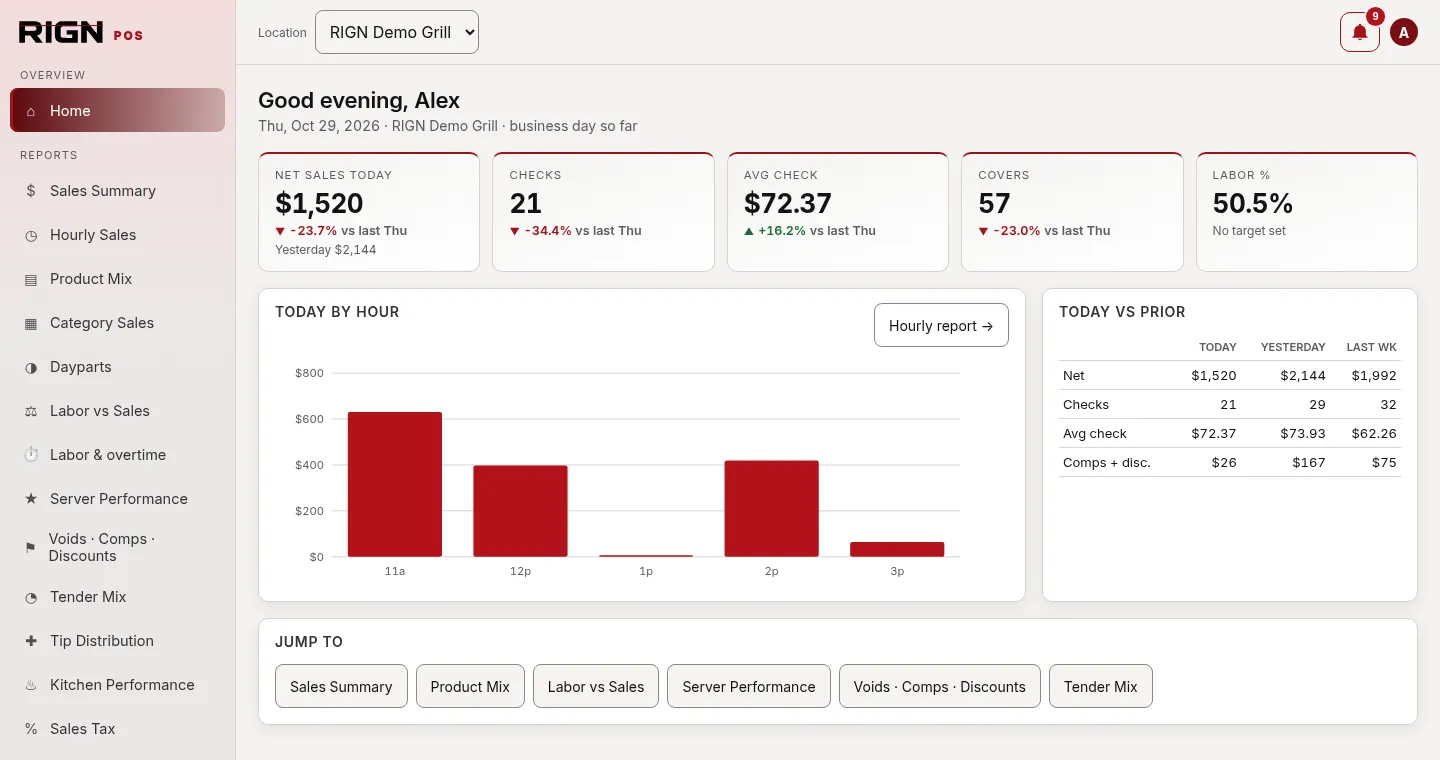
Task: Click the grid icon for Category Sales
Action: click(x=31, y=323)
